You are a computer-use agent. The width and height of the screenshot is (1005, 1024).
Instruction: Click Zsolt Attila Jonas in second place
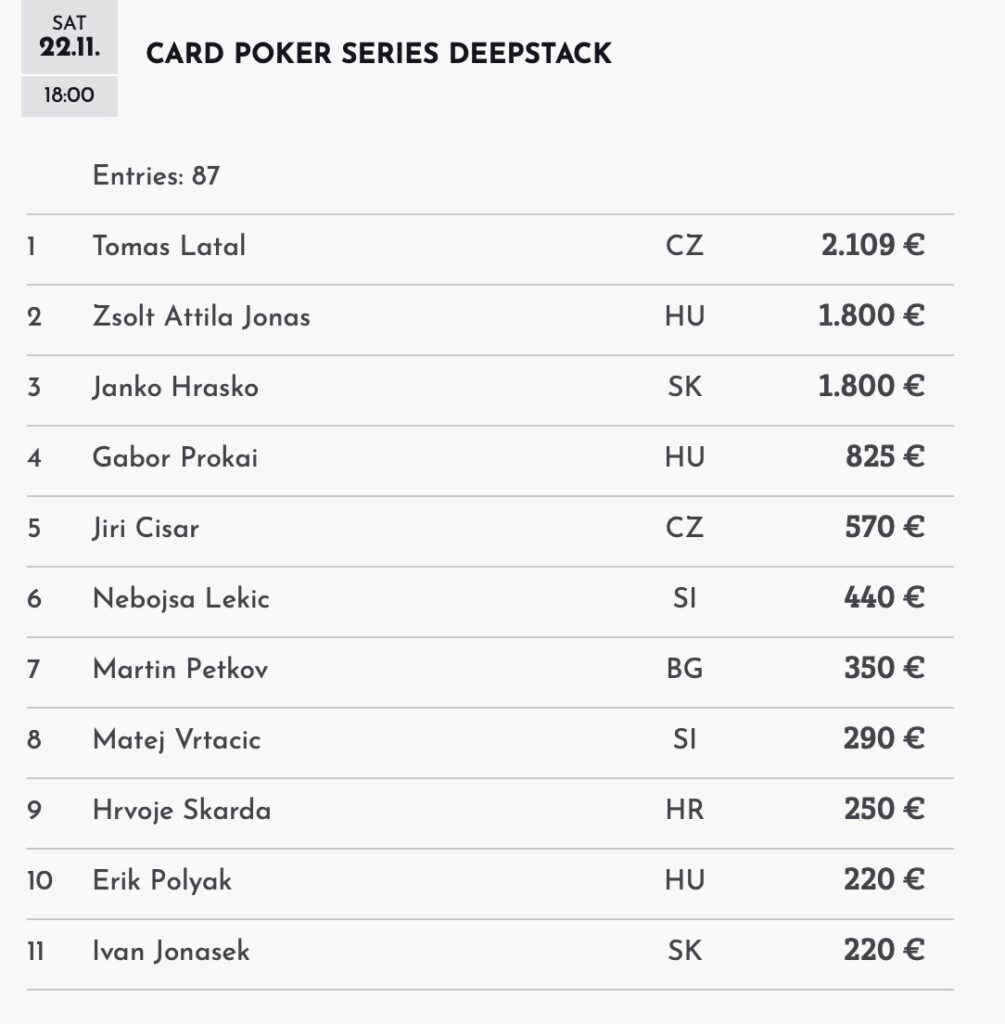click(x=201, y=317)
